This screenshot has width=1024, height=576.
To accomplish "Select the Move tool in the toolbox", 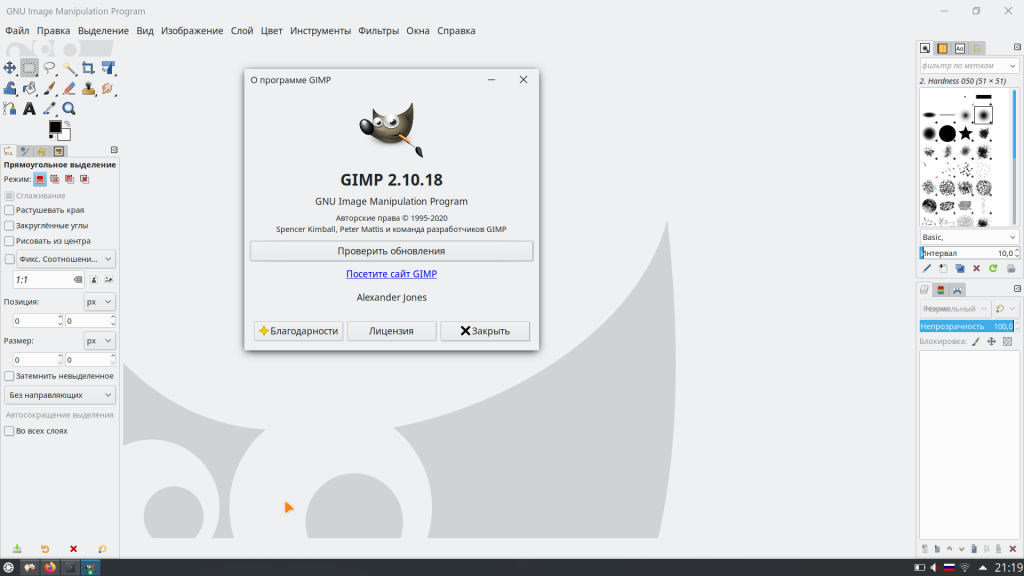I will pyautogui.click(x=10, y=68).
